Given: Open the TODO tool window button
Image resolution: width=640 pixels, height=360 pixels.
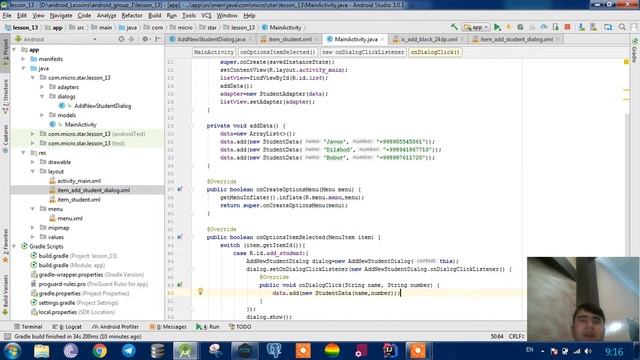Looking at the screenshot, I should point(240,327).
